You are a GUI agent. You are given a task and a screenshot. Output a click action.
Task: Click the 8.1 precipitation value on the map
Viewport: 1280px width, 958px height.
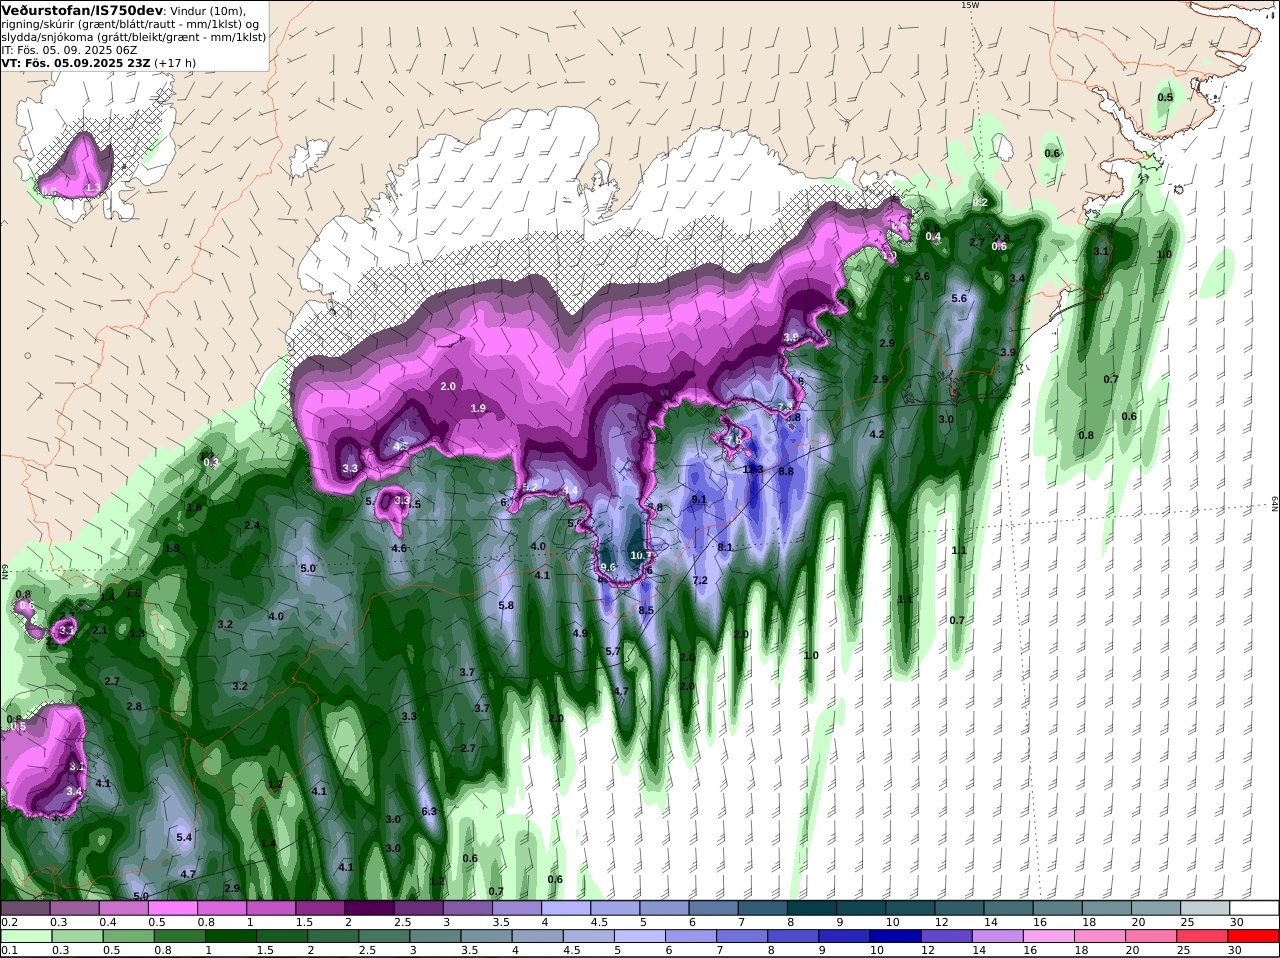tap(725, 547)
